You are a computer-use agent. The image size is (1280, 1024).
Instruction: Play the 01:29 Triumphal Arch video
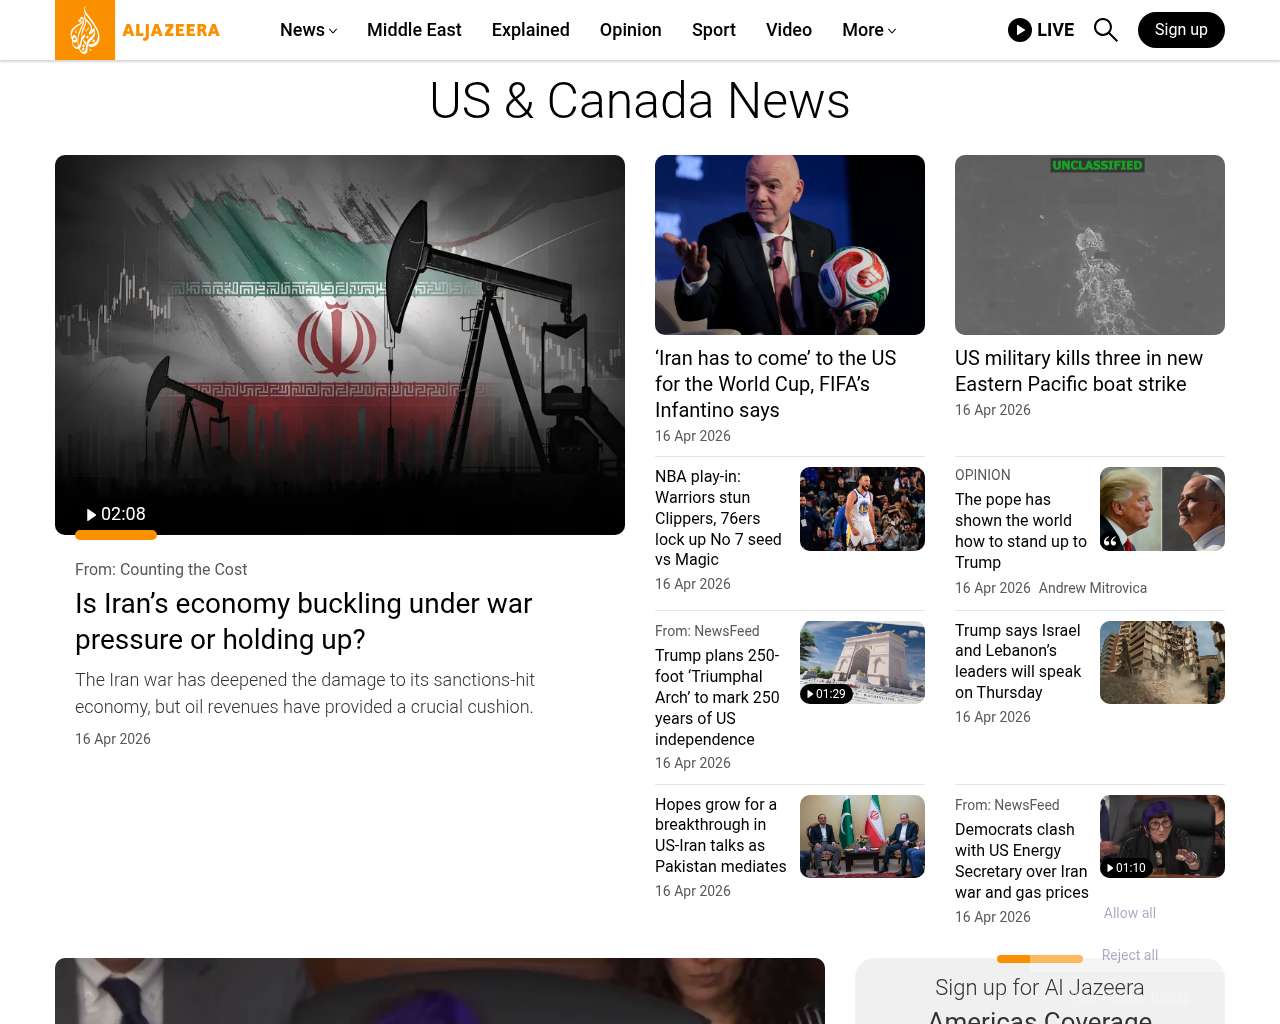coord(826,694)
